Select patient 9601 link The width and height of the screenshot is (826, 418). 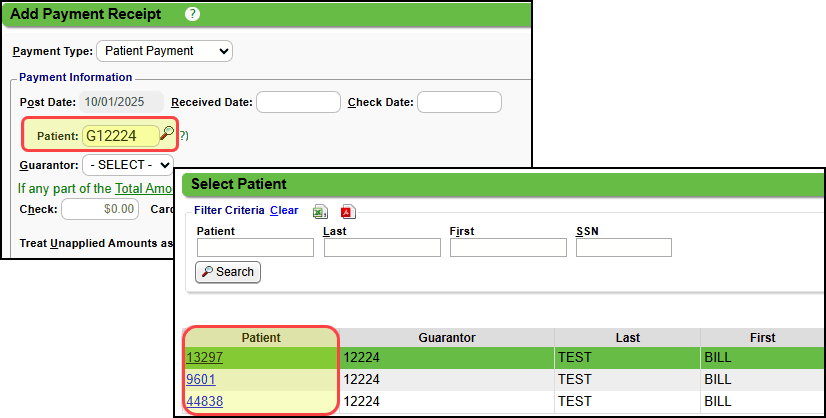pyautogui.click(x=200, y=380)
